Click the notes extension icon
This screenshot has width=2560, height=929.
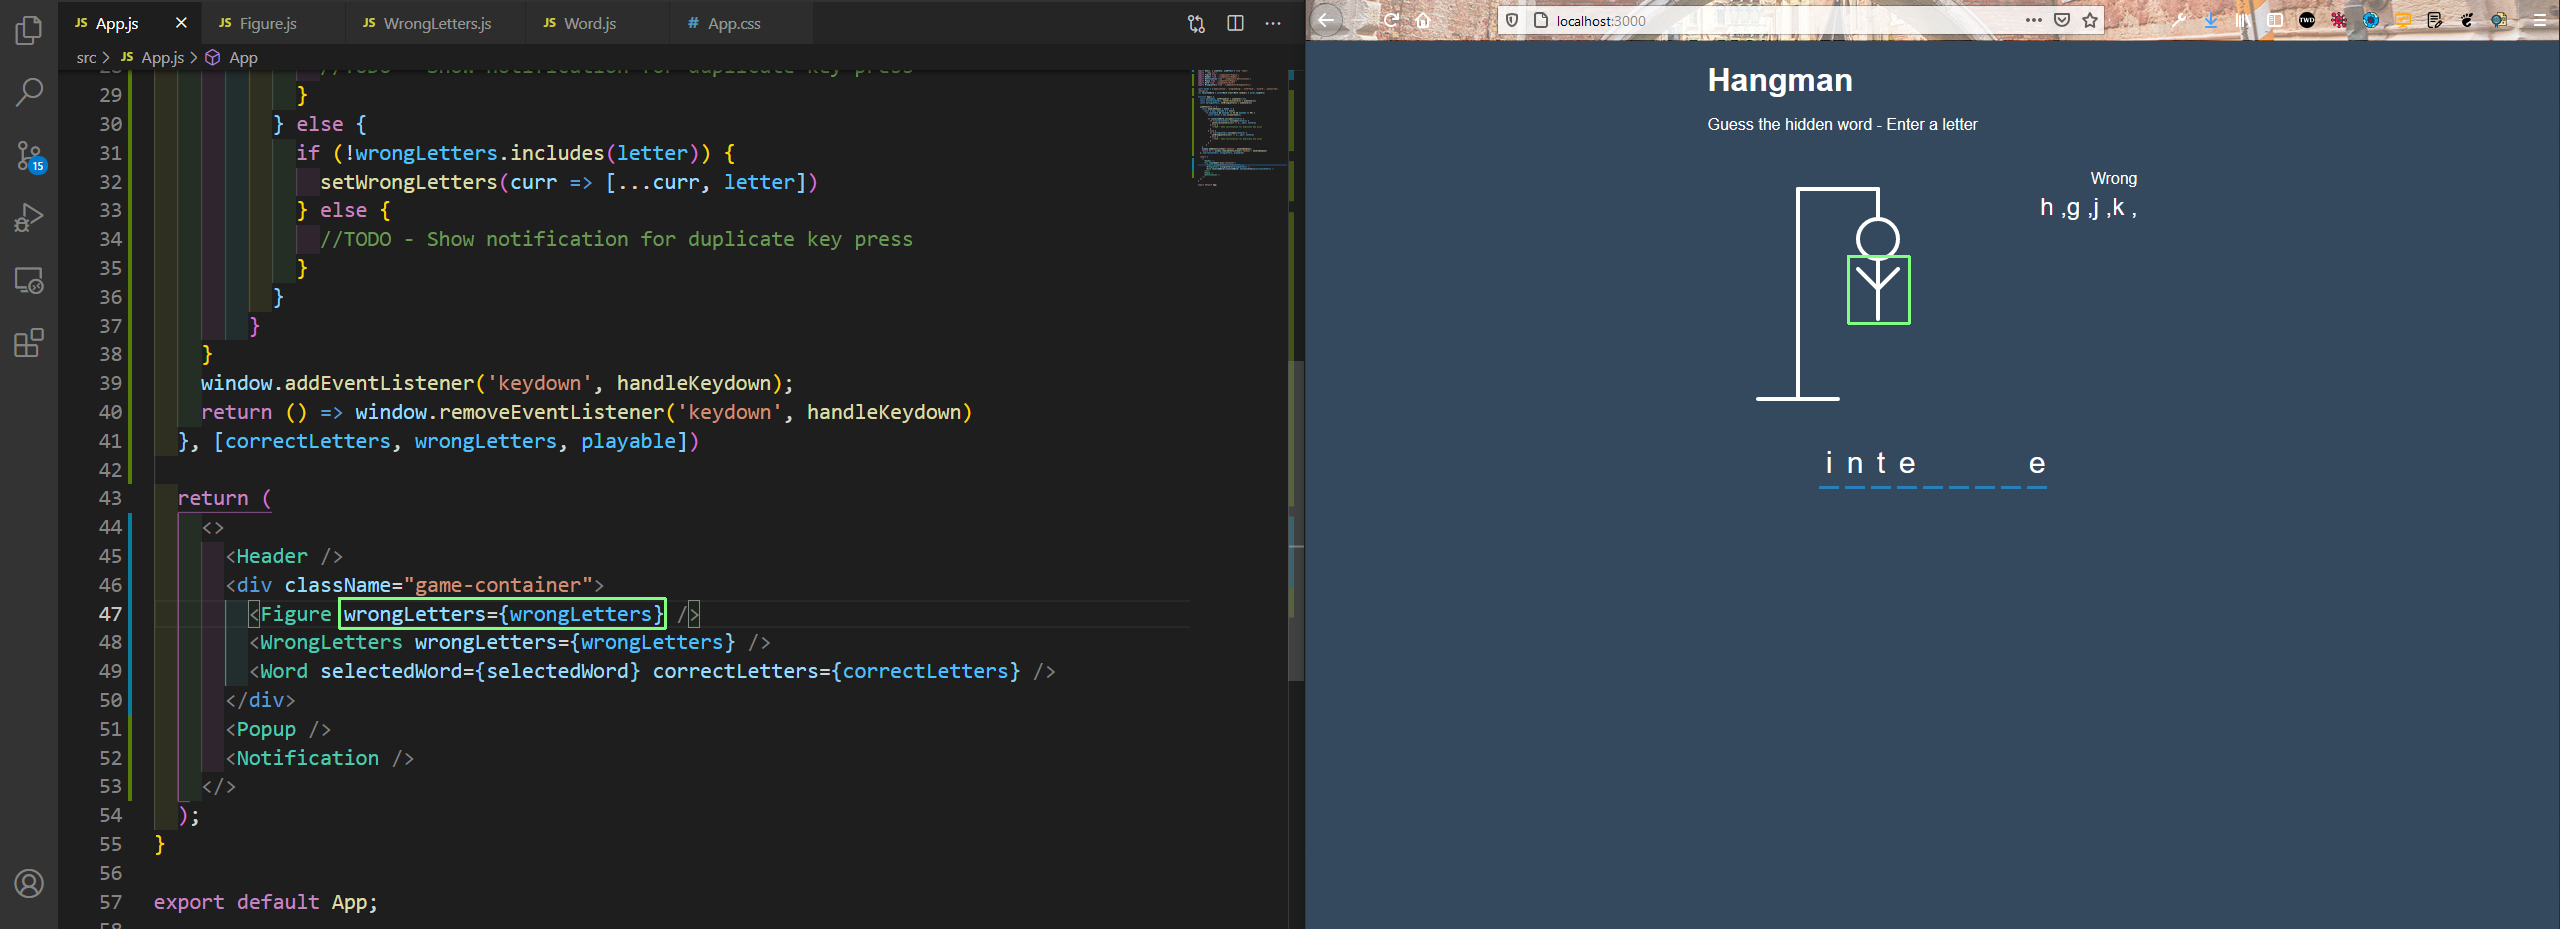coord(2435,20)
